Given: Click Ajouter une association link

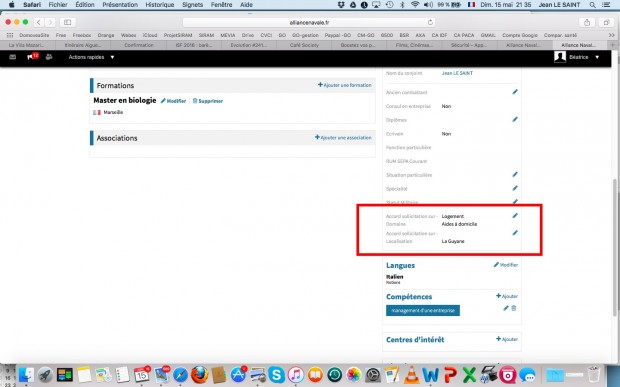Looking at the screenshot, I should [x=343, y=138].
